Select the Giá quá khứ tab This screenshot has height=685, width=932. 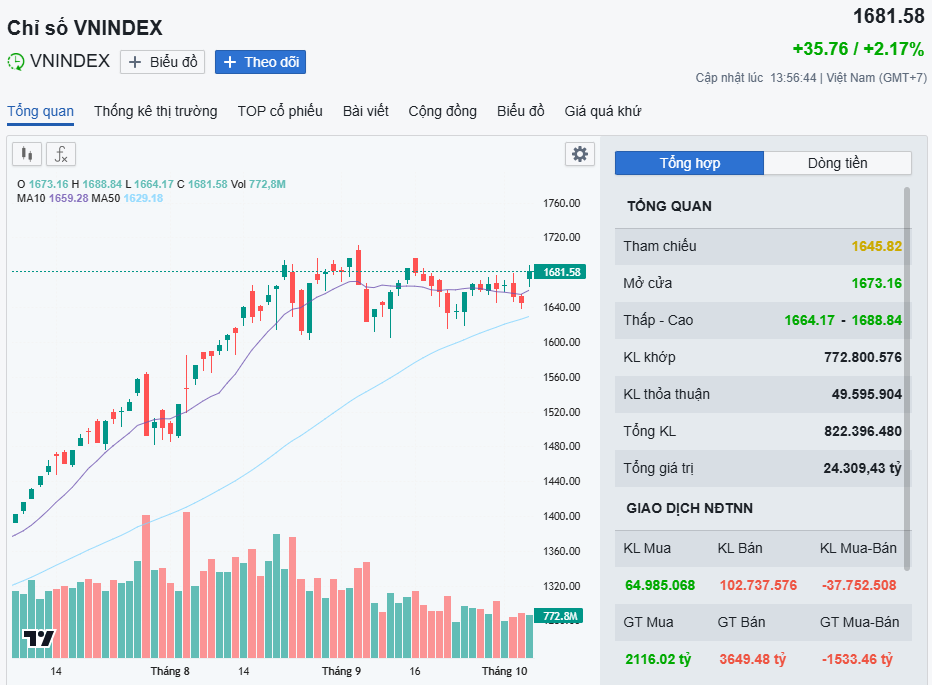(x=602, y=111)
